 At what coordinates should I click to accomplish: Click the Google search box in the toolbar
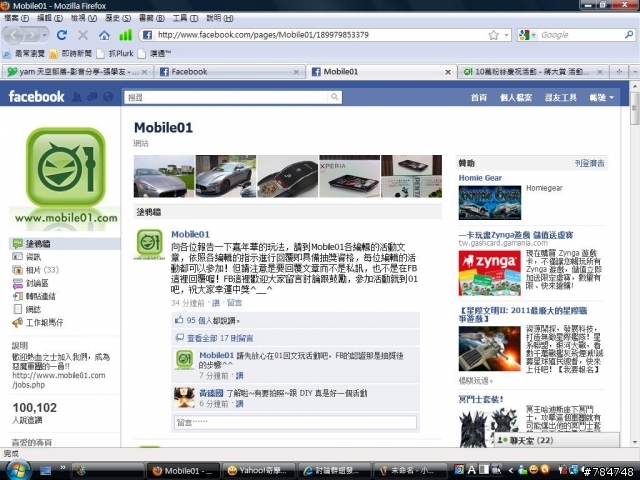(x=580, y=35)
